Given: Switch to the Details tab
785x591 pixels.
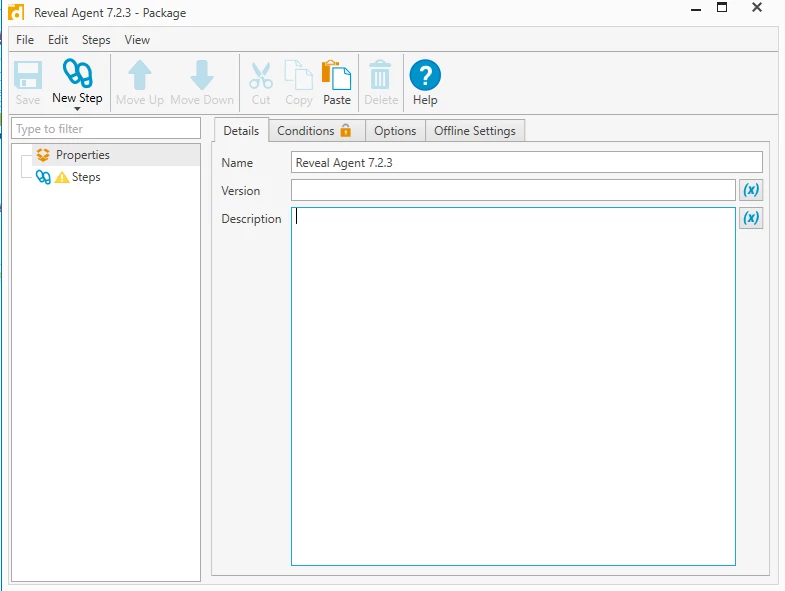Looking at the screenshot, I should coord(241,131).
